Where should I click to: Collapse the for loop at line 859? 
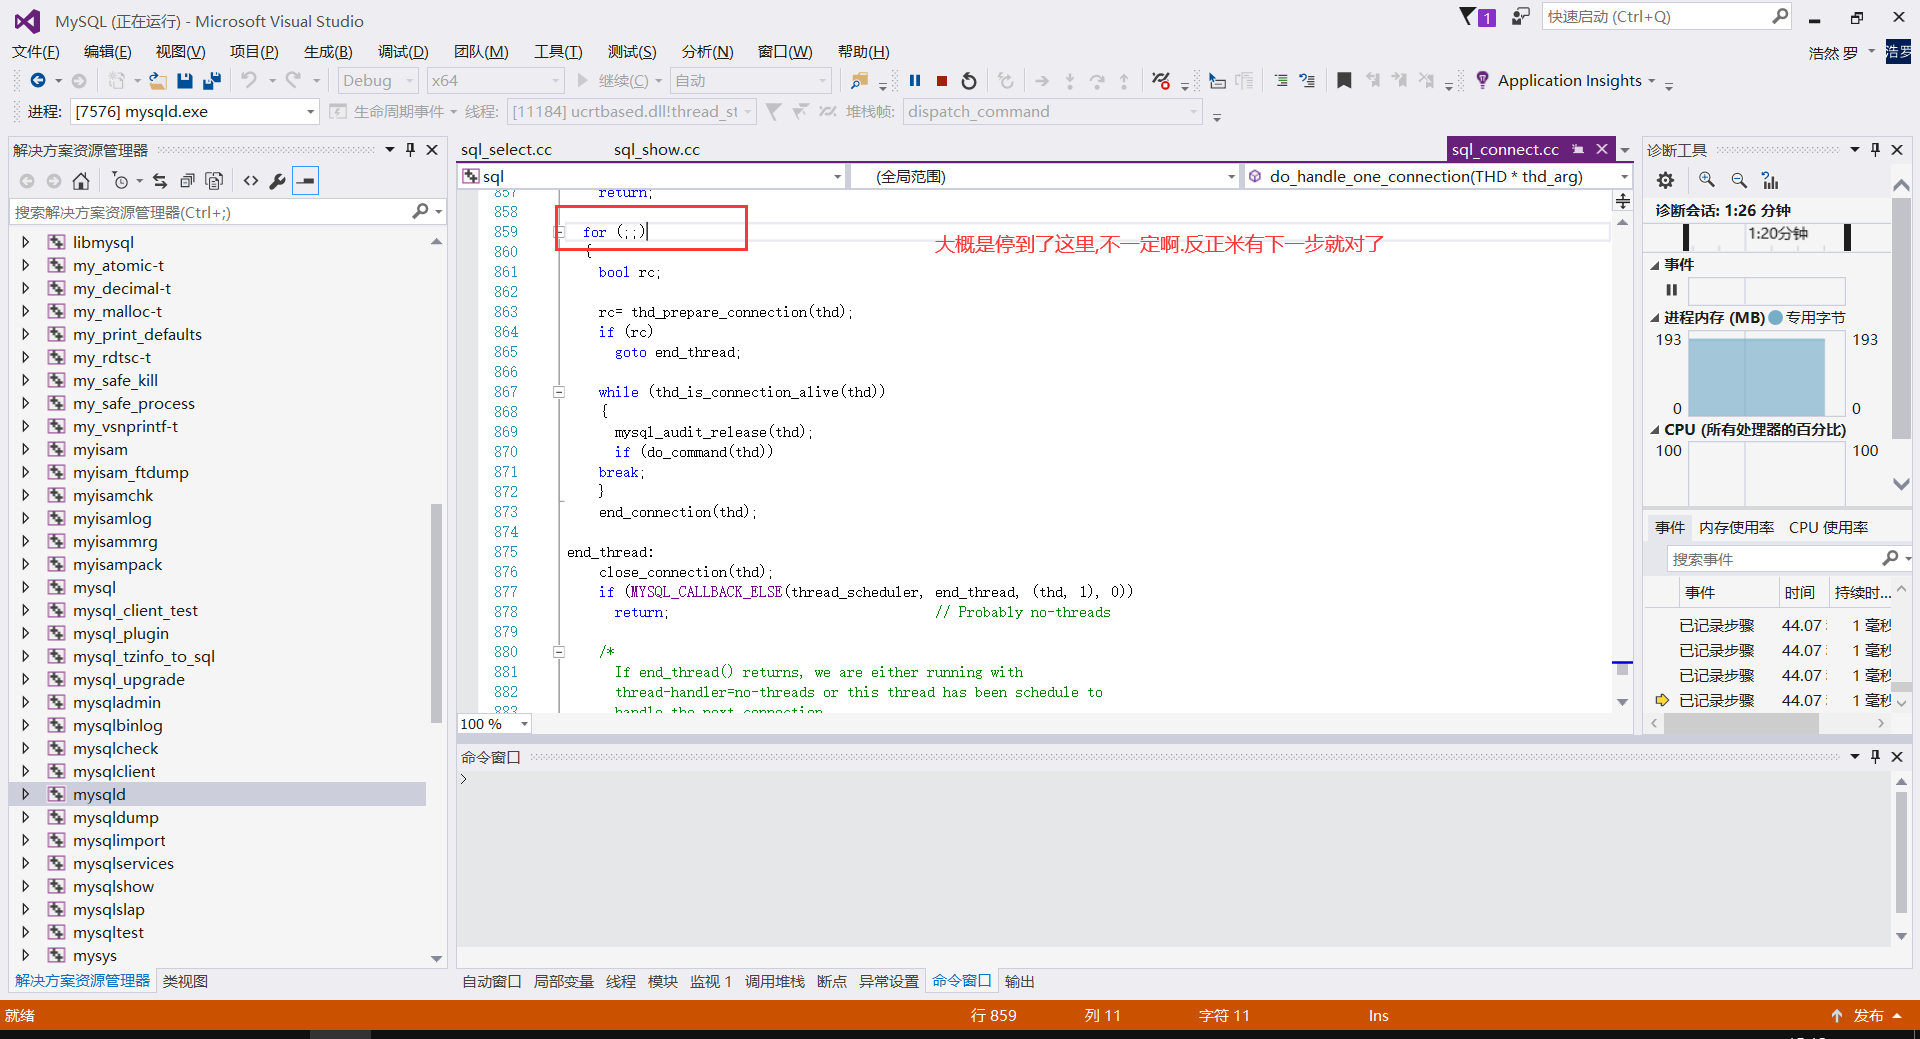click(x=560, y=232)
